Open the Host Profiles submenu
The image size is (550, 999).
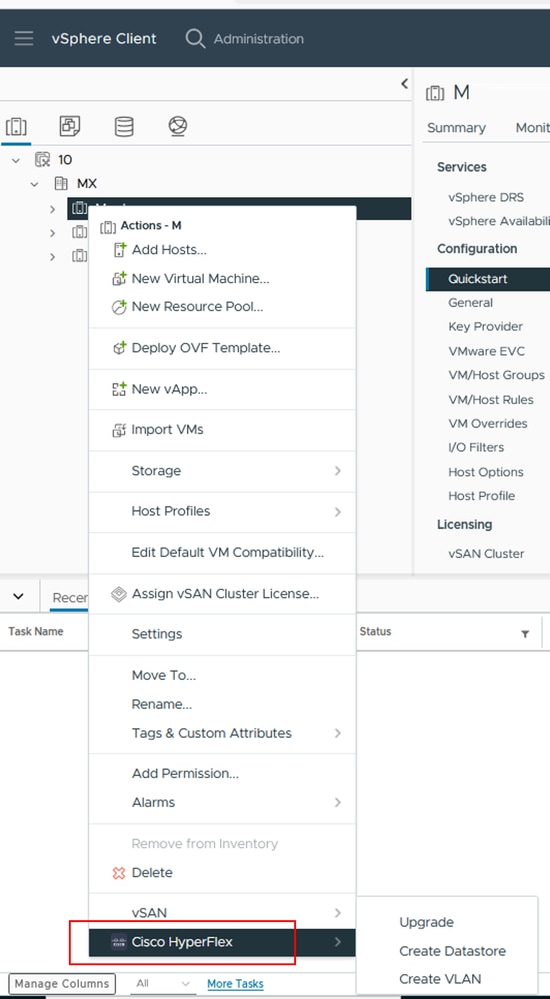[222, 511]
